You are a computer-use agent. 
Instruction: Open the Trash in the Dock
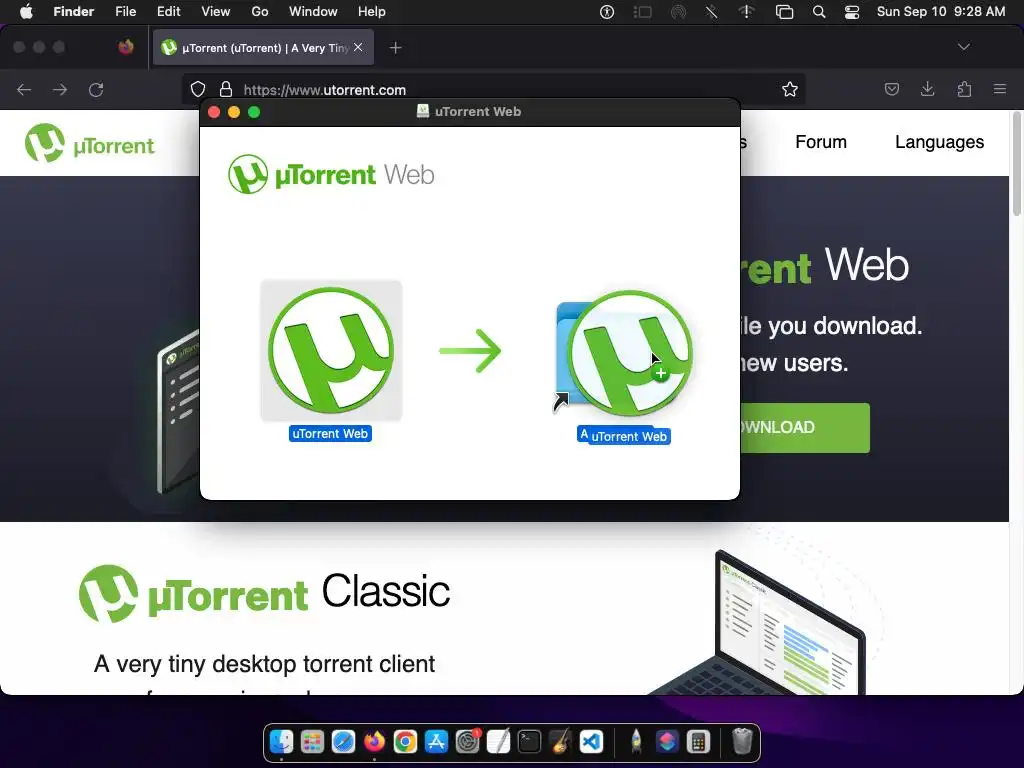[x=743, y=742]
